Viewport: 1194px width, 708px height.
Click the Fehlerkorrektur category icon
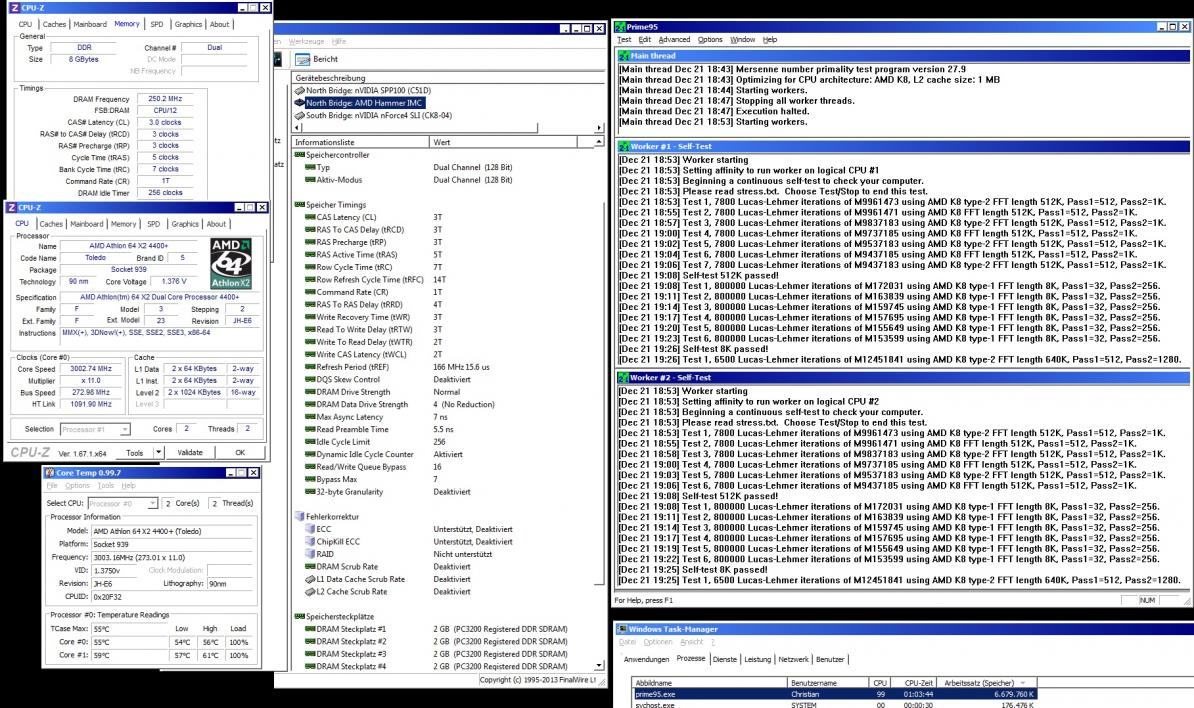click(299, 516)
